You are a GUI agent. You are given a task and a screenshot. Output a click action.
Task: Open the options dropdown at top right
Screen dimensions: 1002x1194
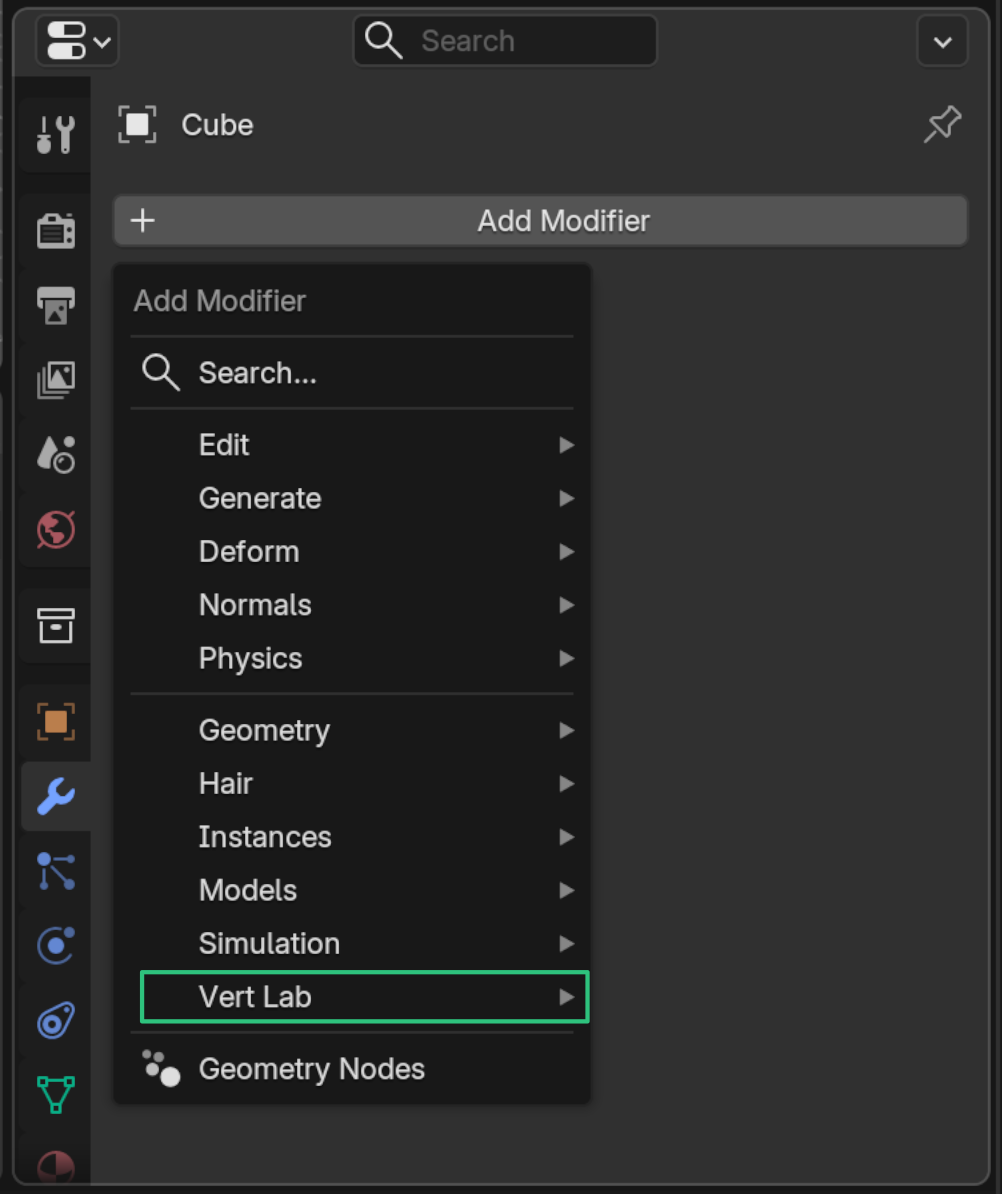943,40
